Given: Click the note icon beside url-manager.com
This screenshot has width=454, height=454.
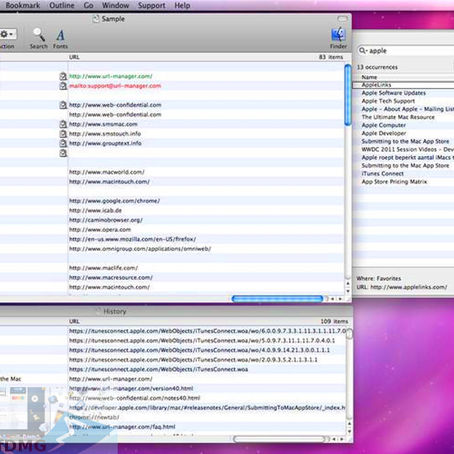Looking at the screenshot, I should [x=63, y=76].
